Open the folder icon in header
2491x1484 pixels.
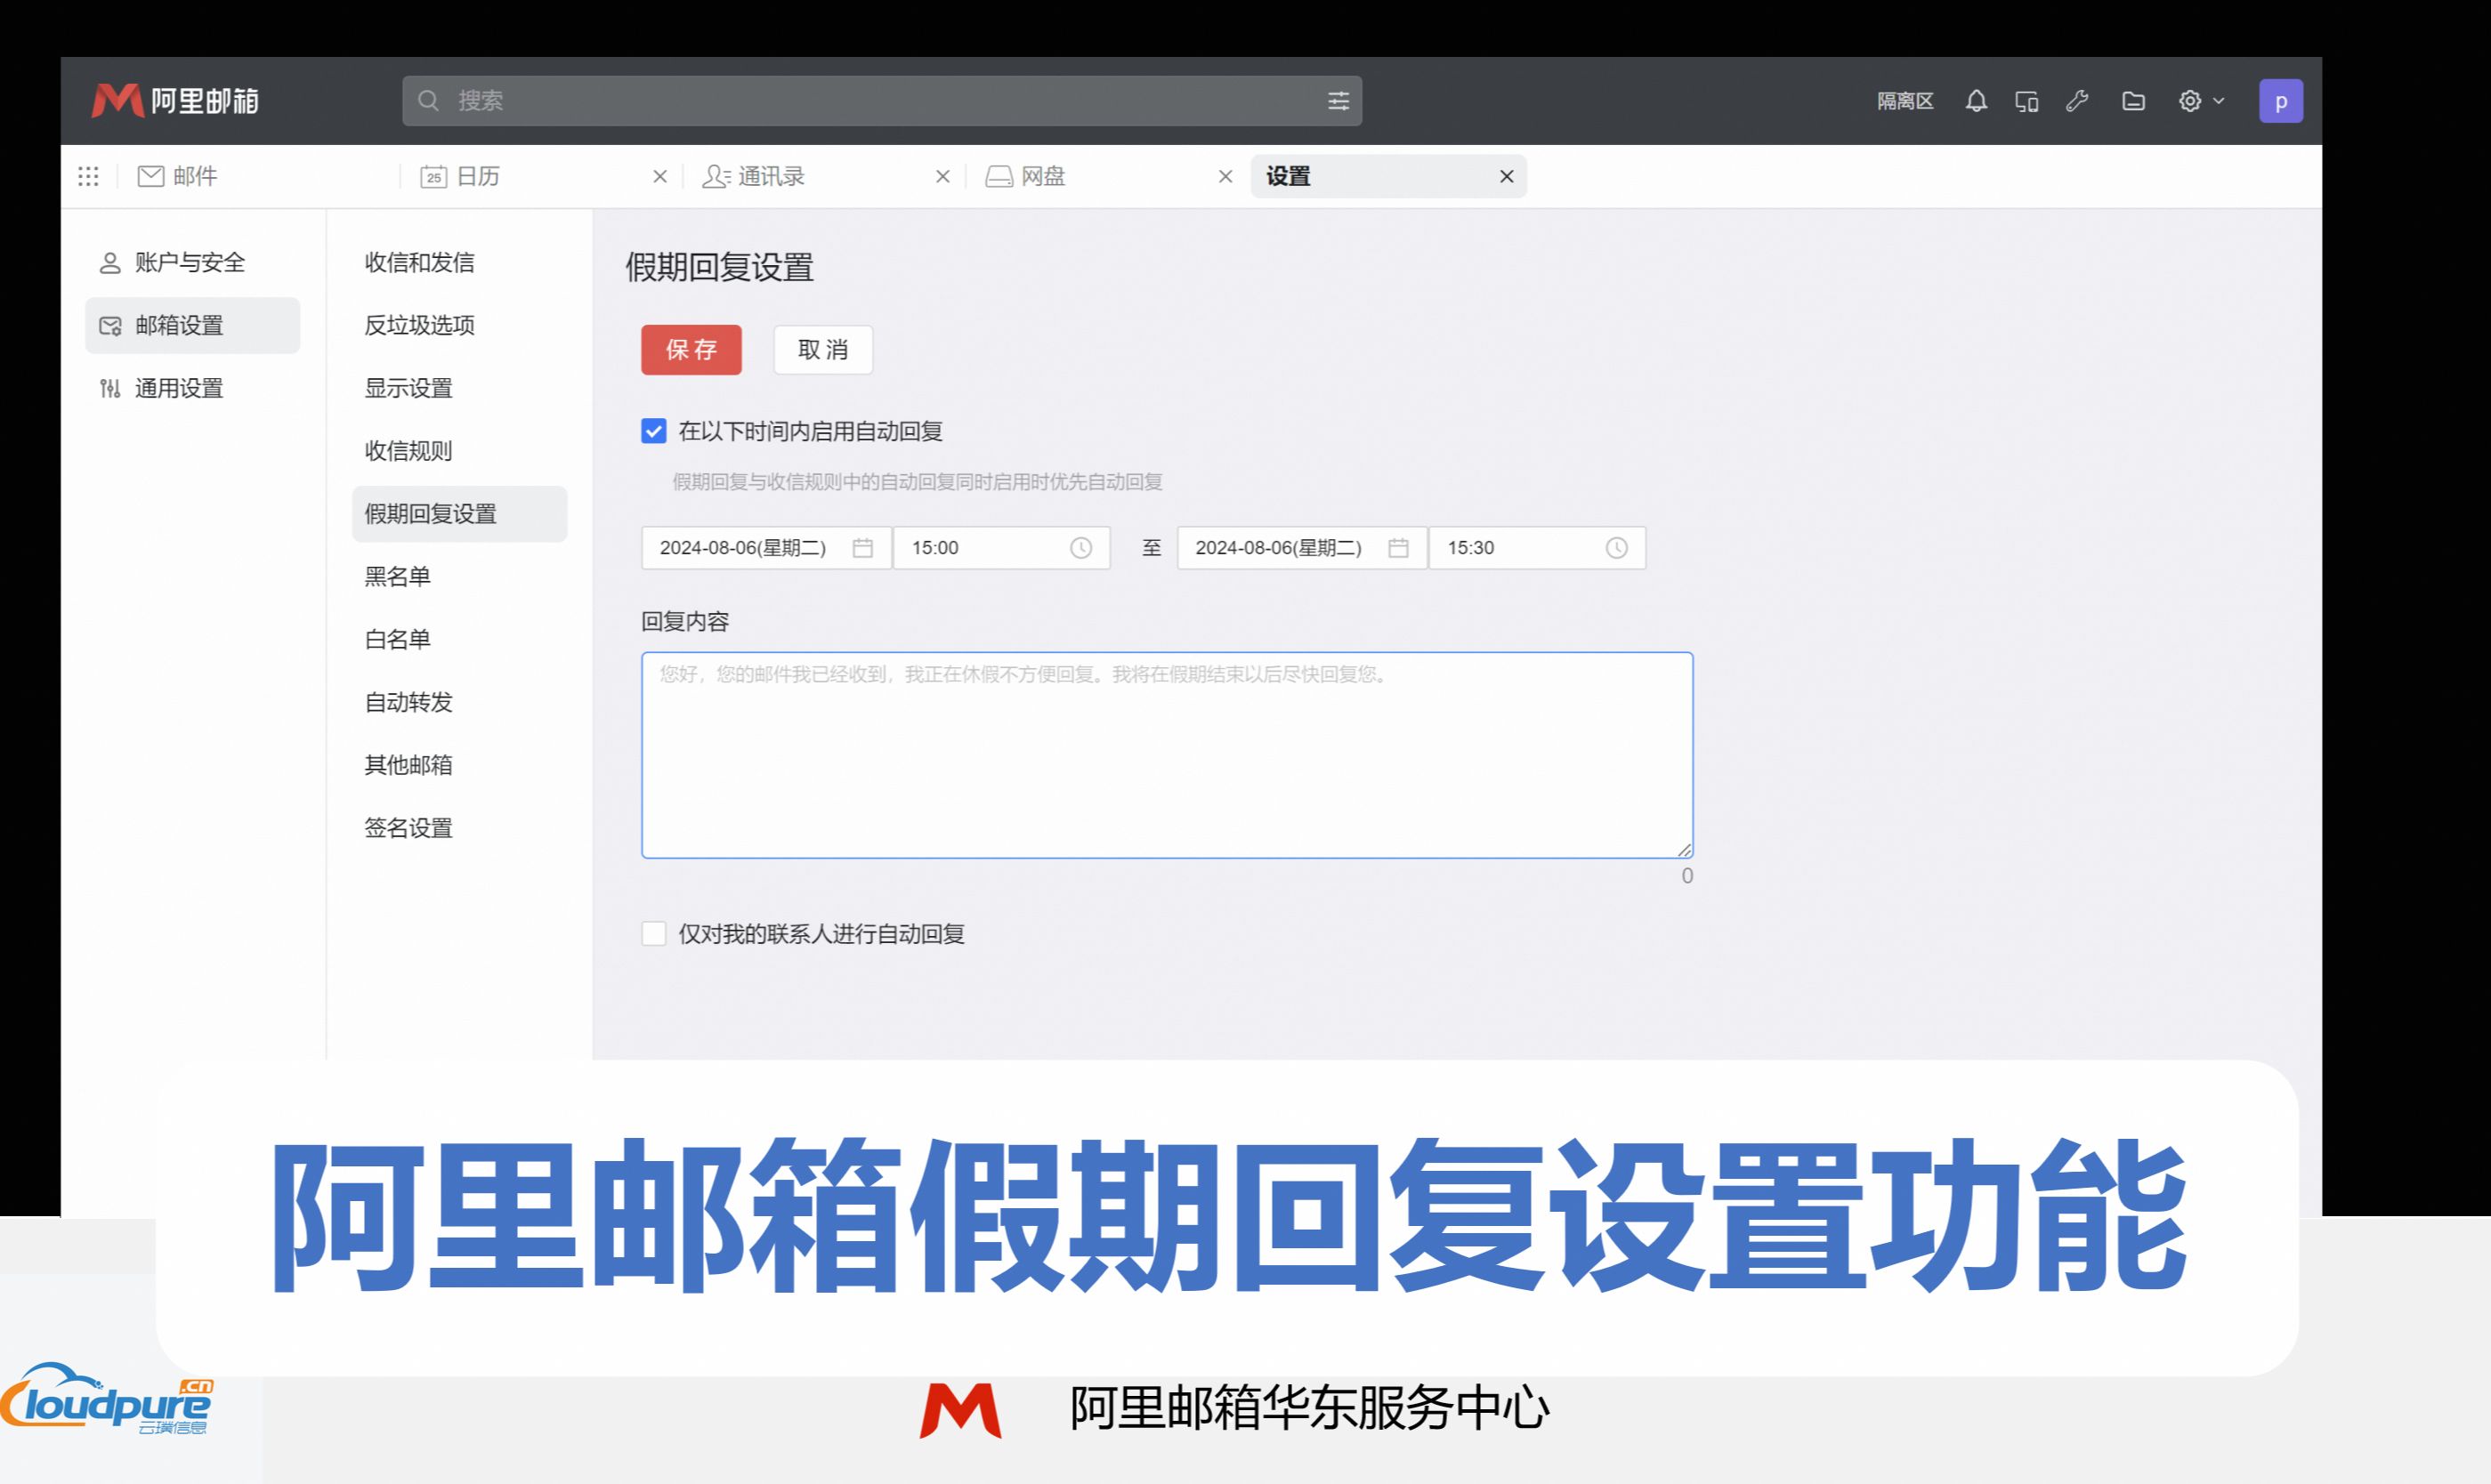[2133, 101]
